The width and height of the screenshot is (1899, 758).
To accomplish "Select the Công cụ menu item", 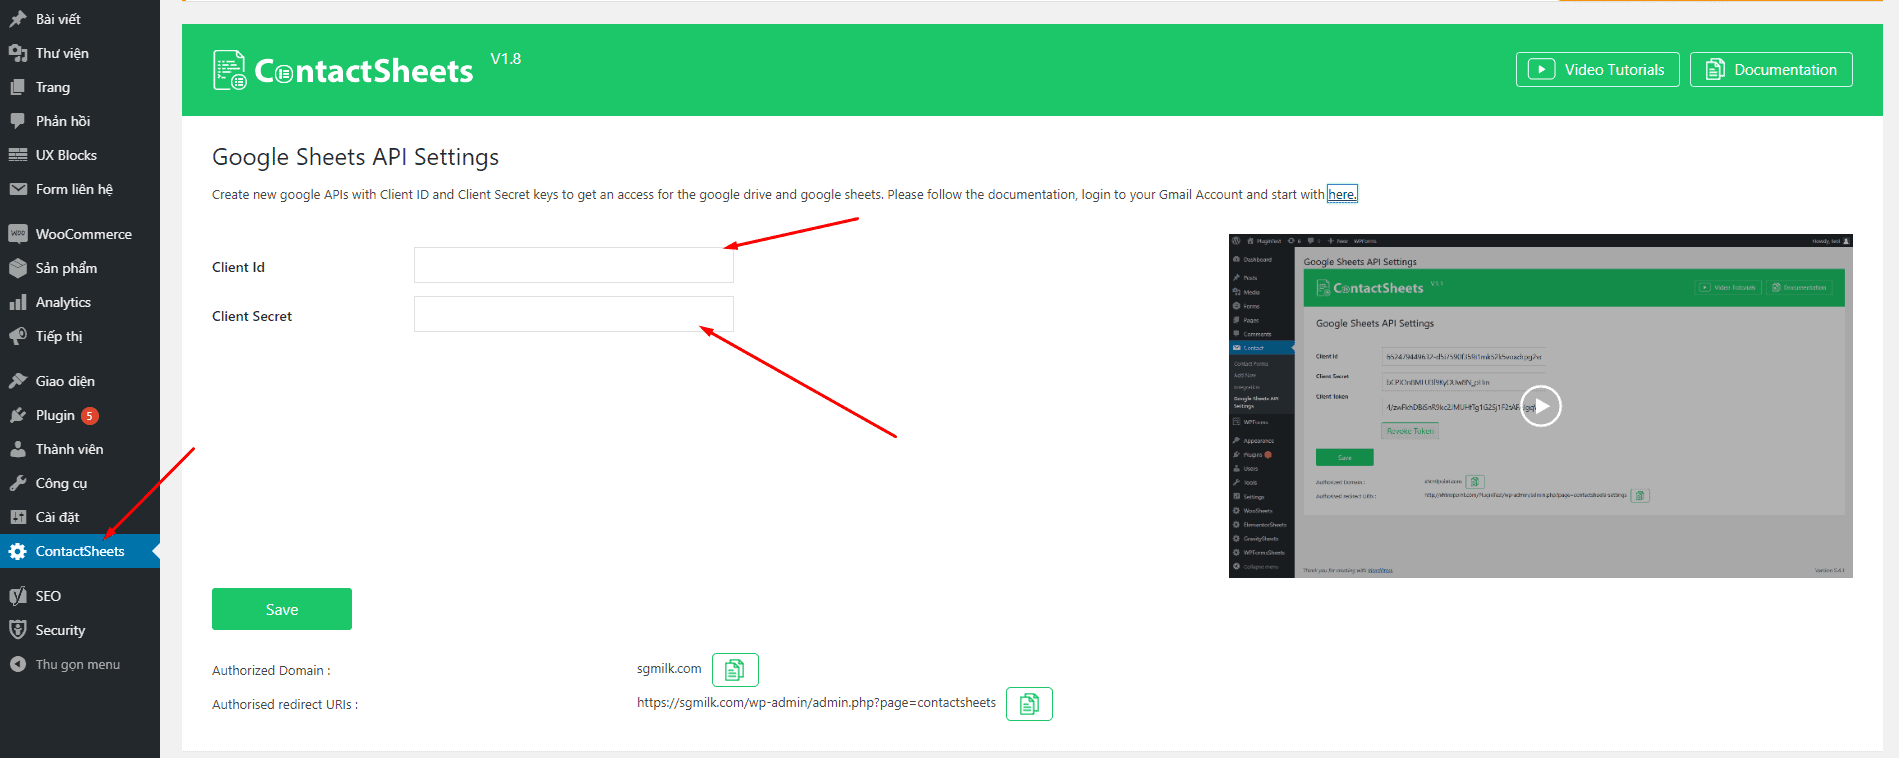I will [80, 483].
